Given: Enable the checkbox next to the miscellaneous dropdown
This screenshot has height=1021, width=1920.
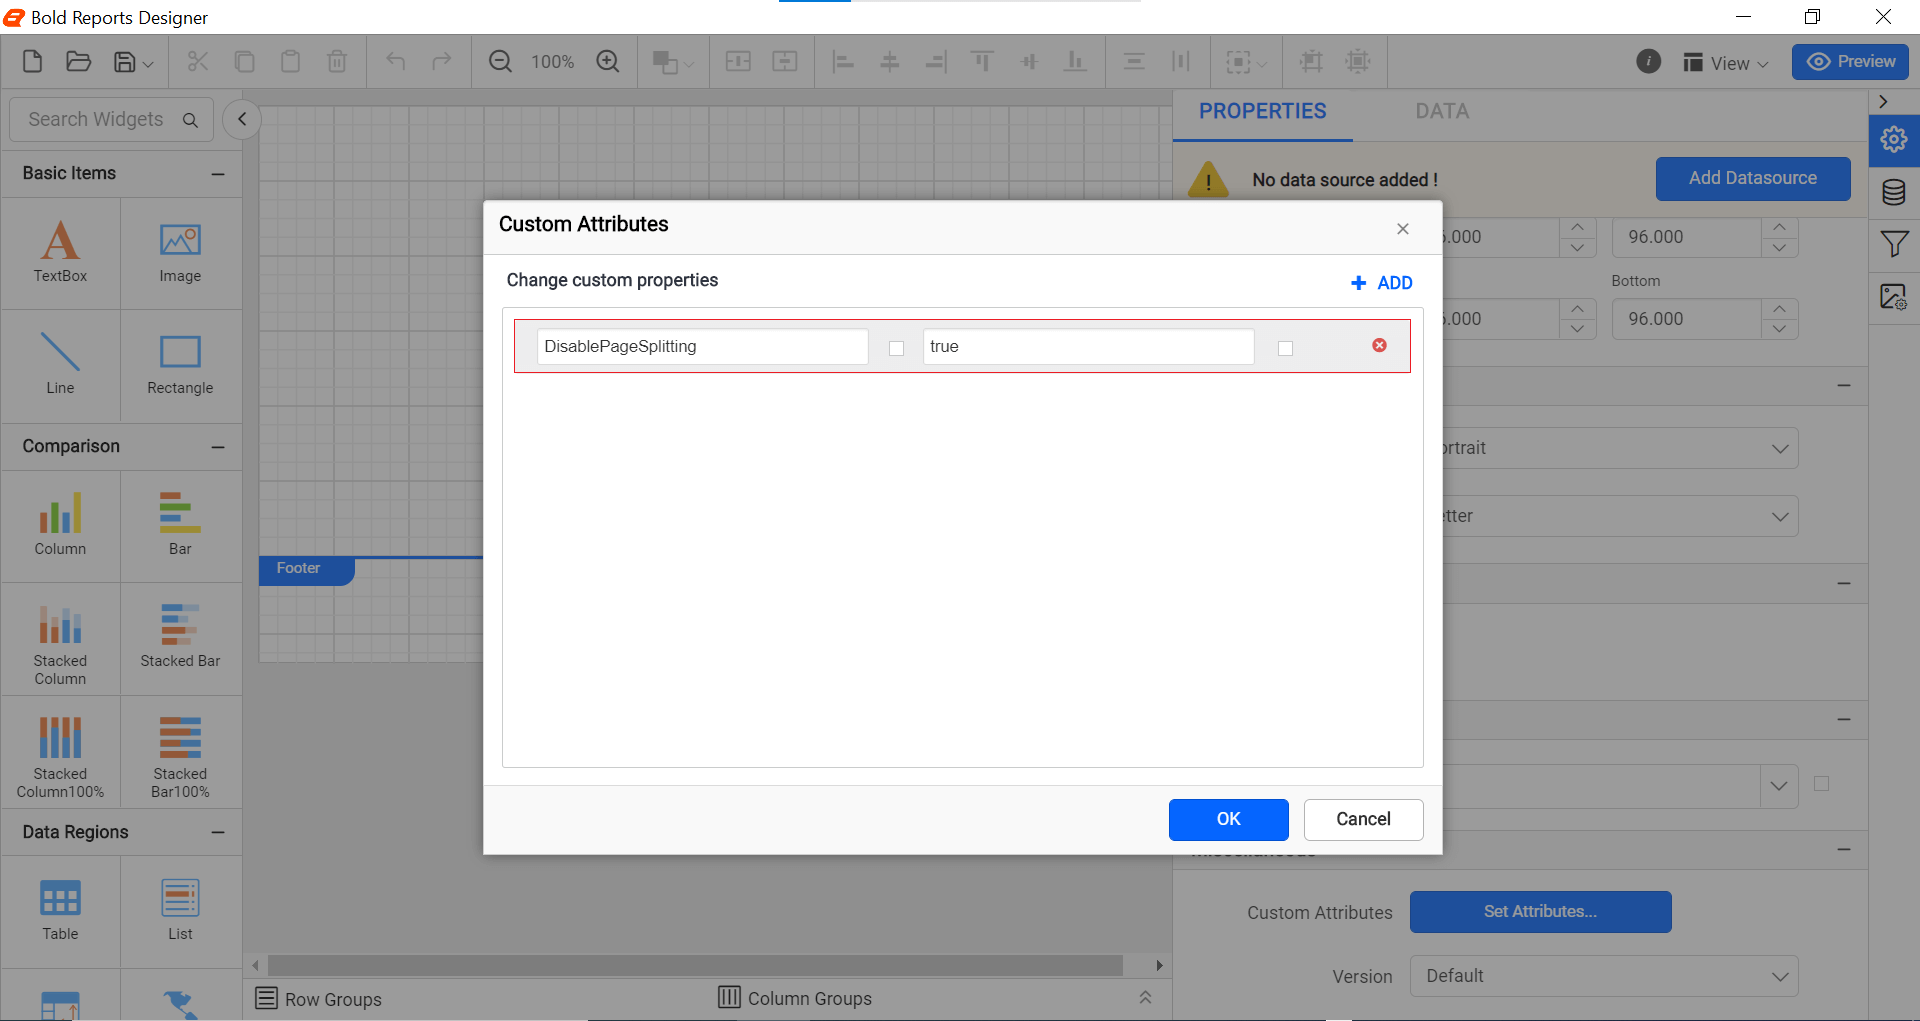Looking at the screenshot, I should [1821, 785].
